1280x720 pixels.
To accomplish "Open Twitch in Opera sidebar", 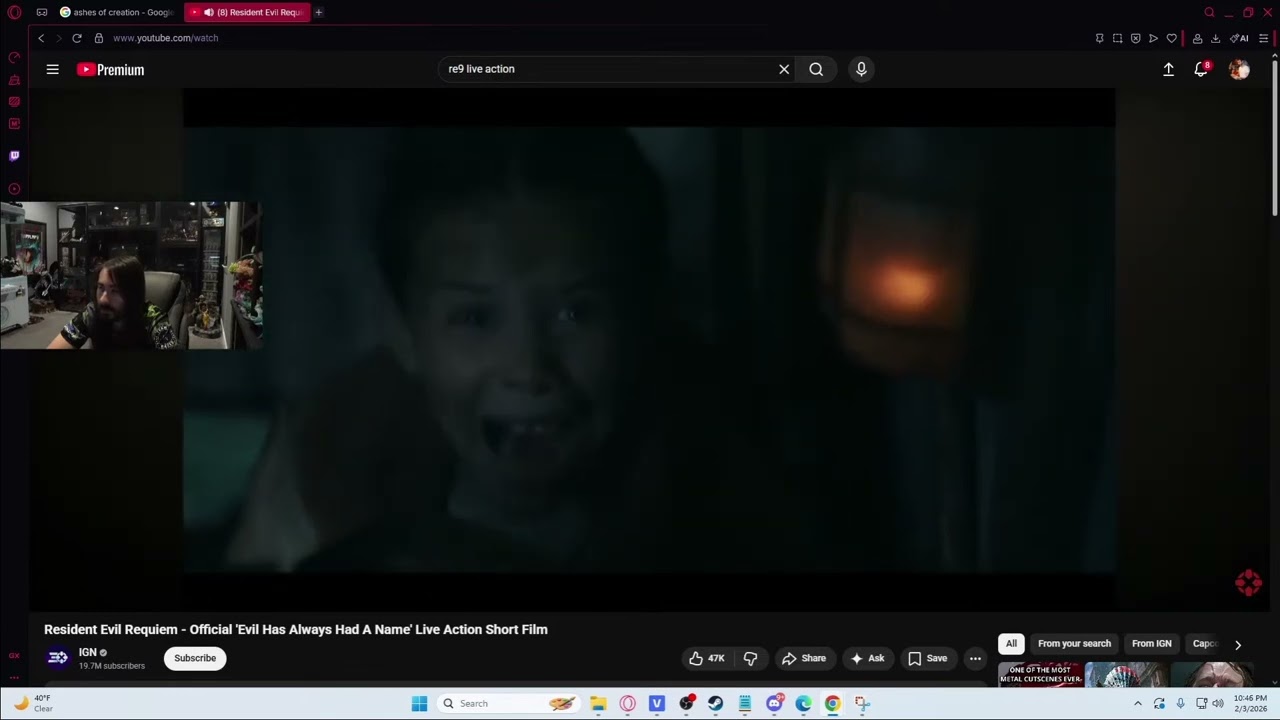I will [14, 156].
